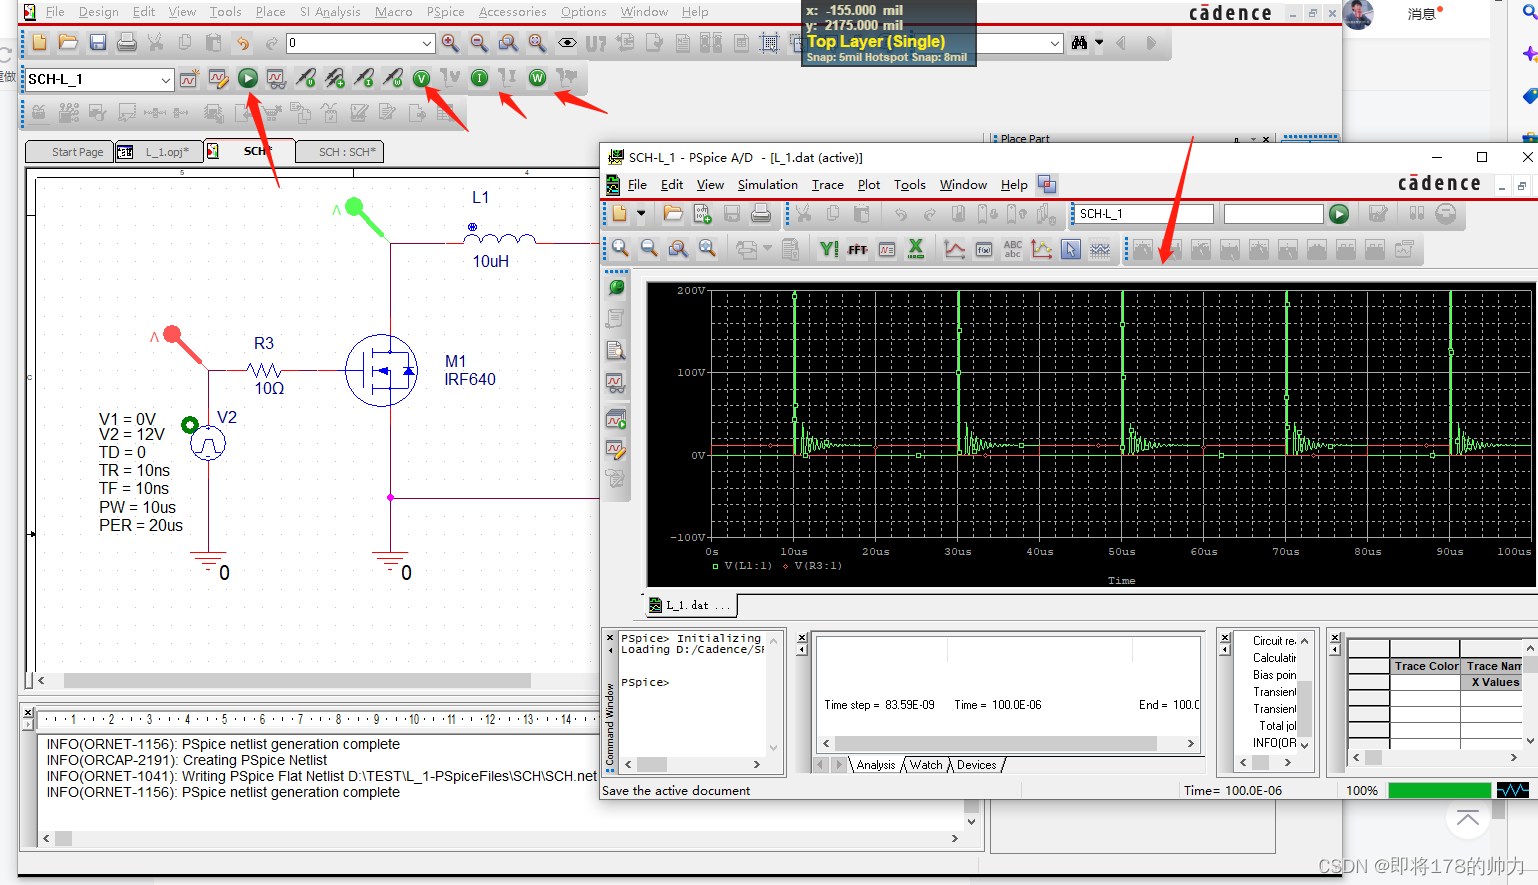Switch to the Devices tab

click(976, 765)
